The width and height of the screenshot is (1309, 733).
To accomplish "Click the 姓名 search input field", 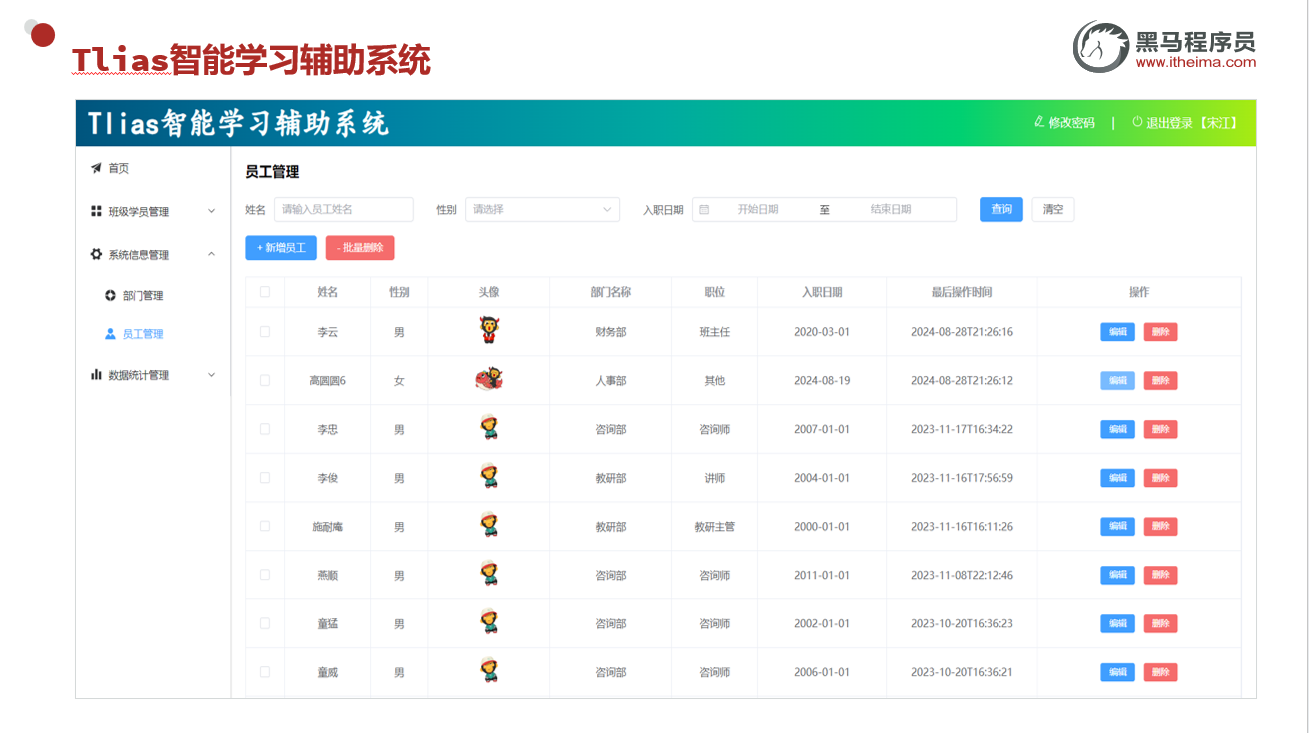I will (x=343, y=209).
